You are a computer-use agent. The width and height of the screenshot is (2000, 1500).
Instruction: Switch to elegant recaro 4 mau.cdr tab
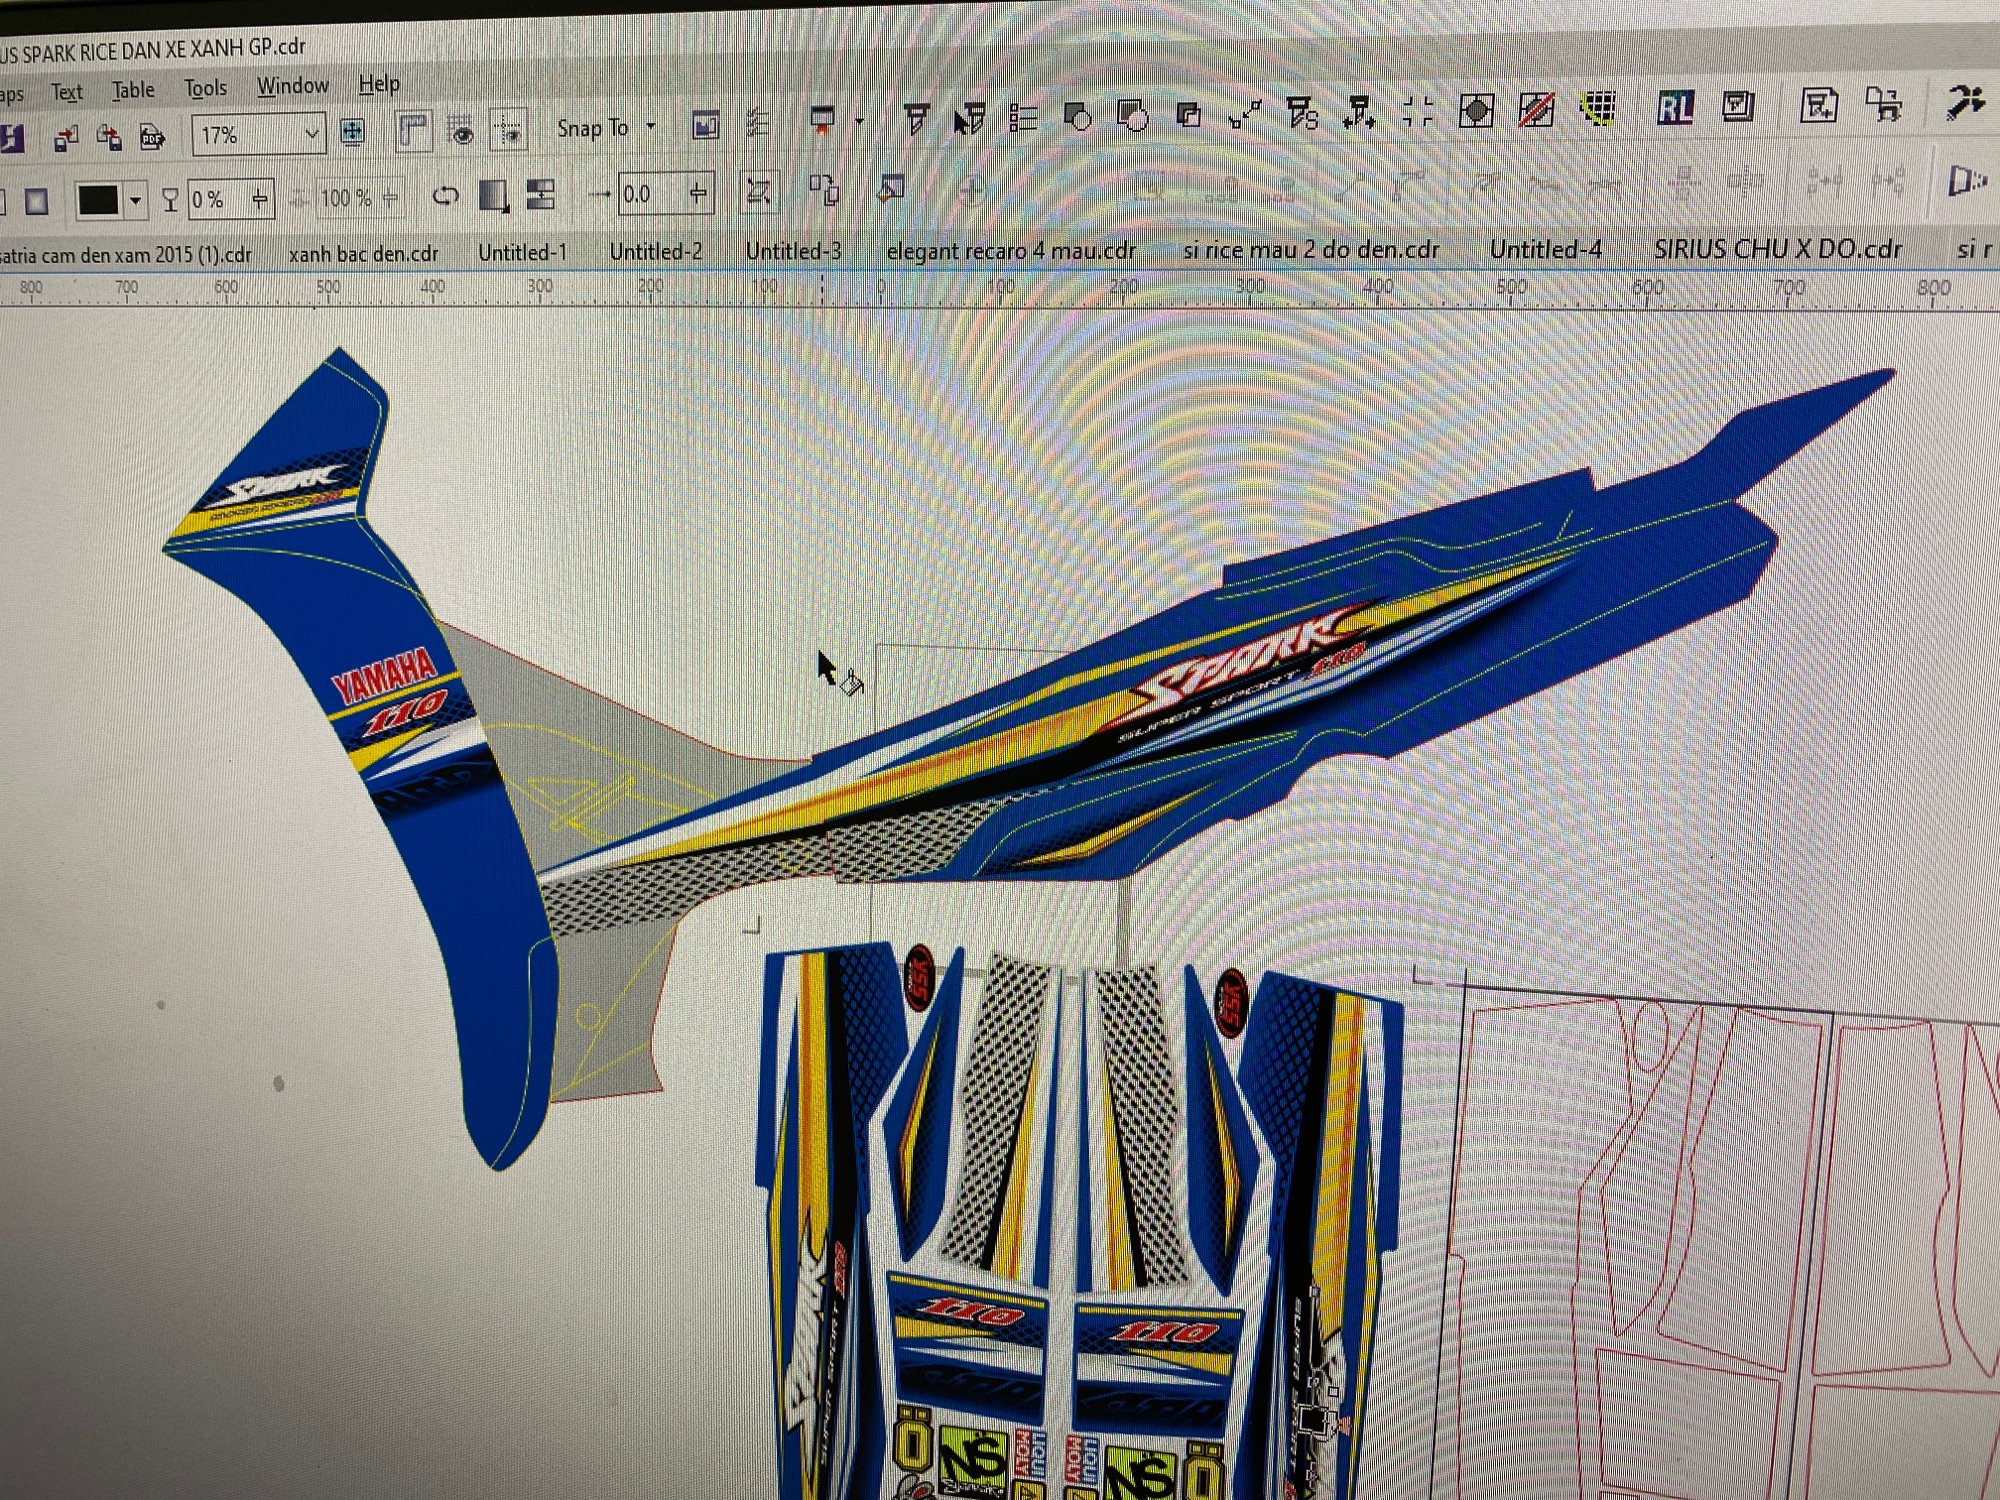(x=1011, y=250)
